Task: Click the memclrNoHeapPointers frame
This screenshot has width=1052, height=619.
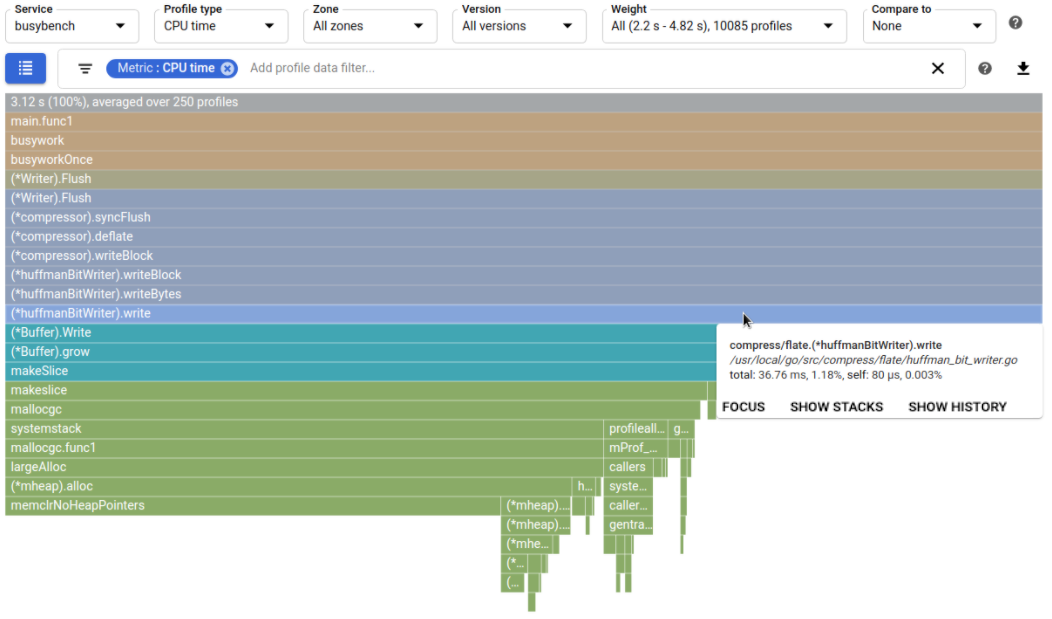Action: click(x=250, y=506)
